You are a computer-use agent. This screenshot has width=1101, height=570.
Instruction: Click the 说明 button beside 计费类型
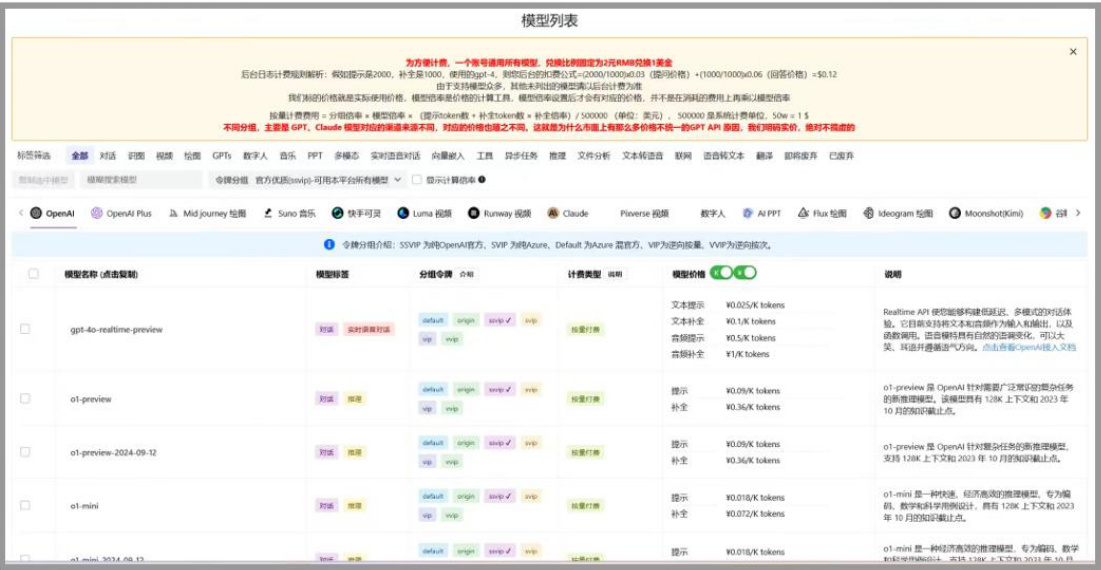[x=615, y=274]
